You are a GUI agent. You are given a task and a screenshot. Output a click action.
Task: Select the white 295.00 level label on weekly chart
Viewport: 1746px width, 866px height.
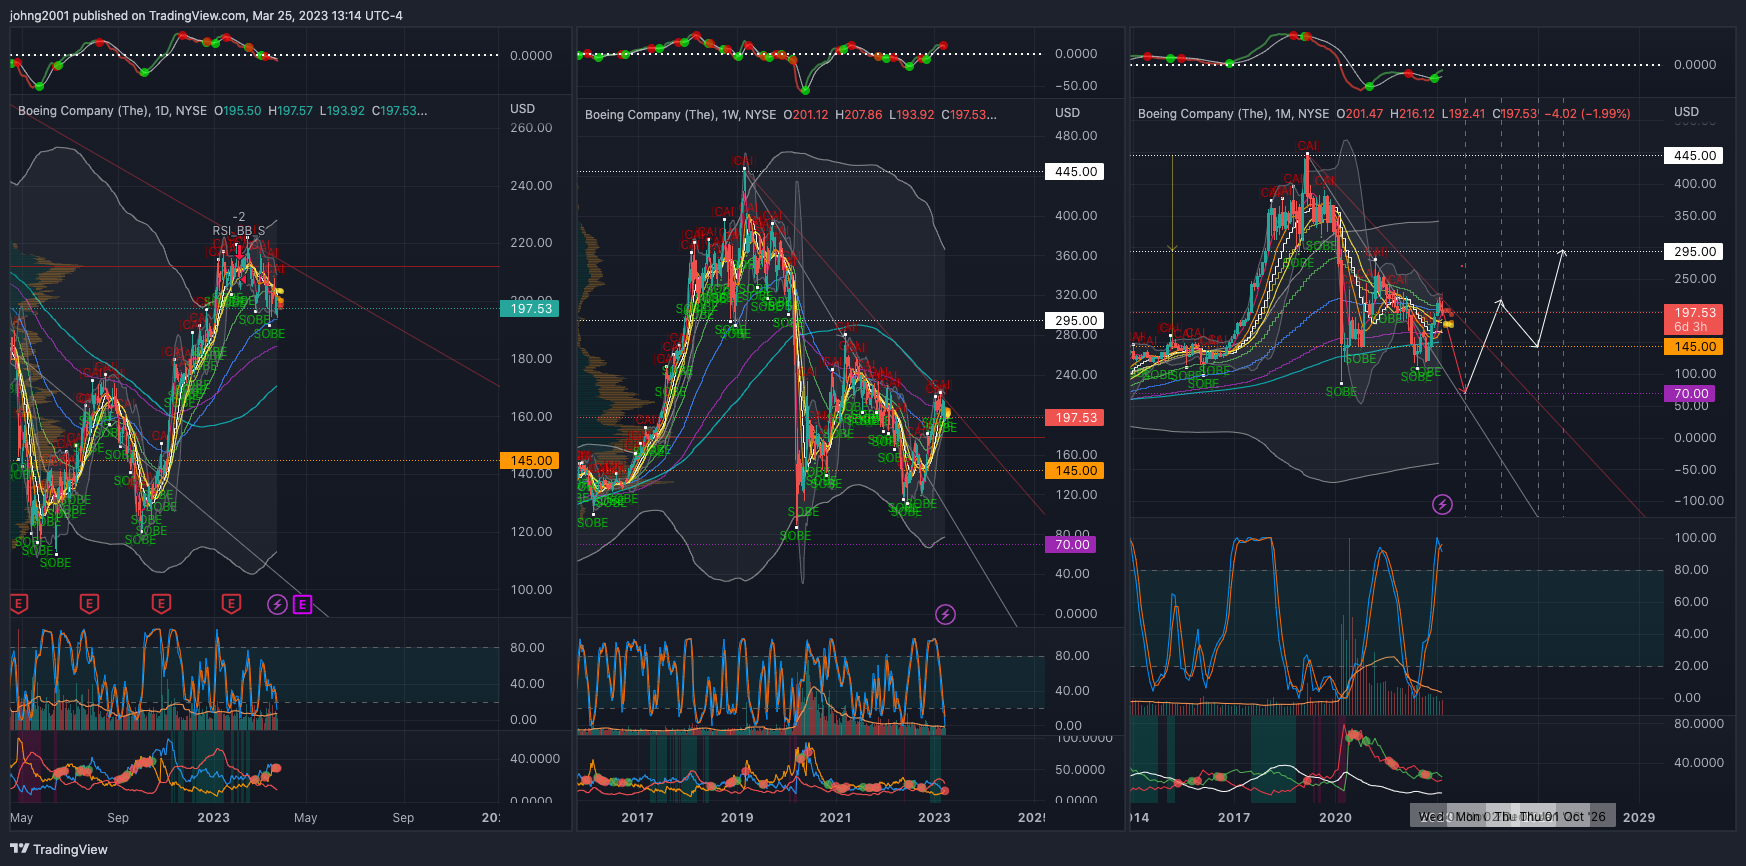pyautogui.click(x=1075, y=321)
